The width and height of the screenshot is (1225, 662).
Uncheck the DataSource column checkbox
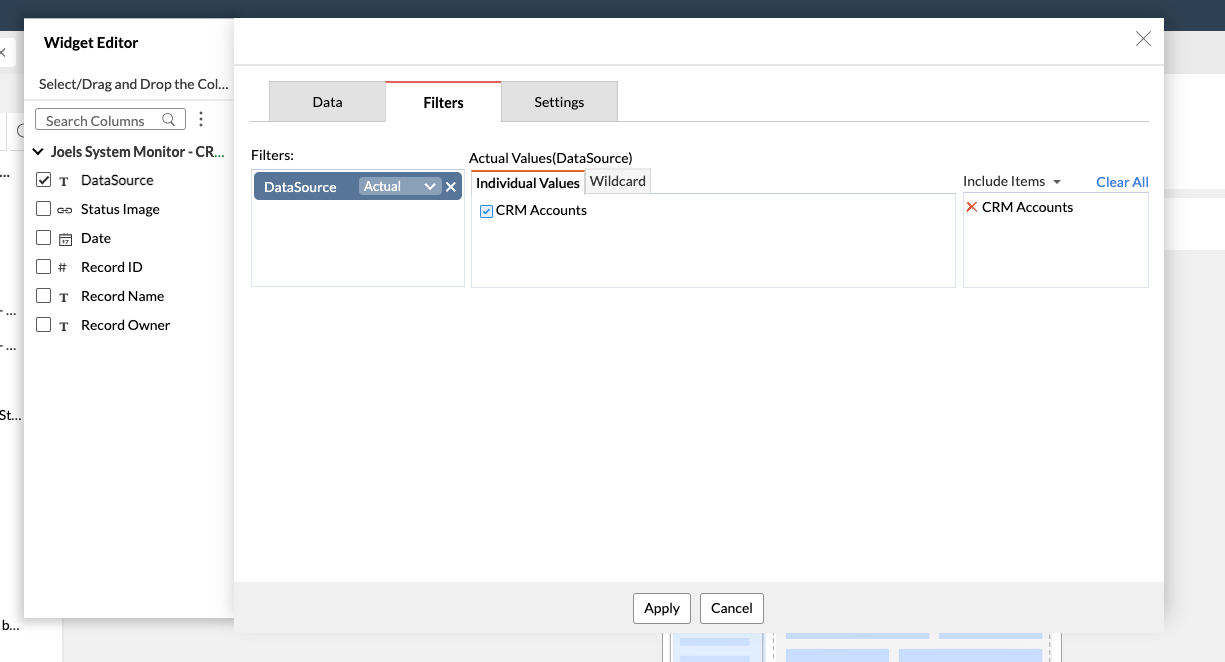pos(43,180)
